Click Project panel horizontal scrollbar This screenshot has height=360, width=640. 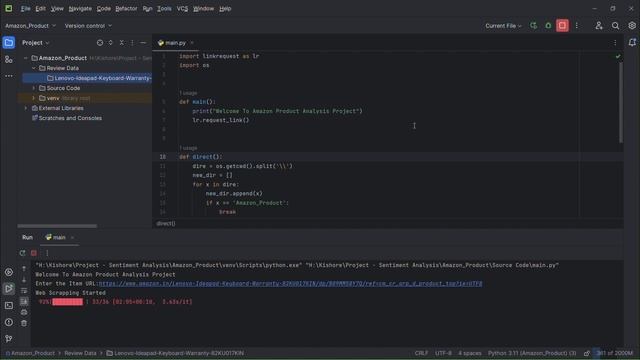57,226
